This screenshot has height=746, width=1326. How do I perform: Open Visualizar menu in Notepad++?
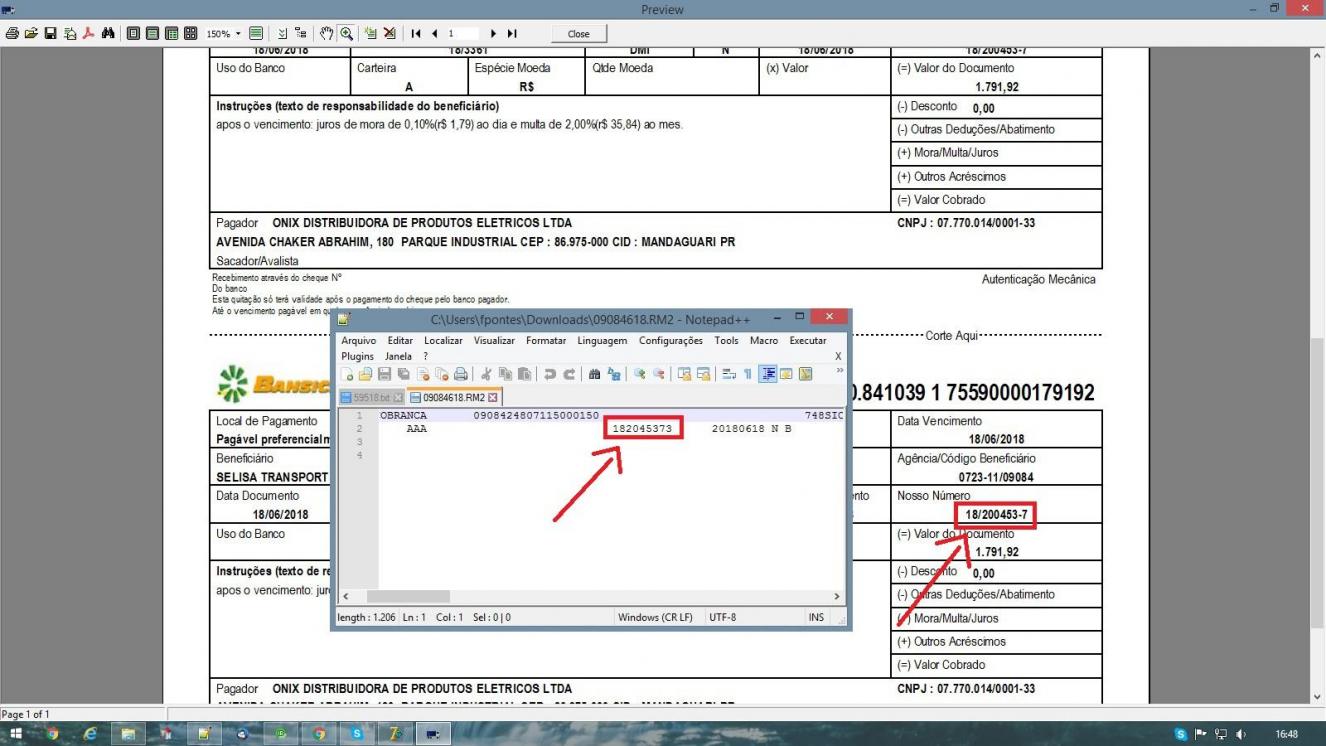494,341
